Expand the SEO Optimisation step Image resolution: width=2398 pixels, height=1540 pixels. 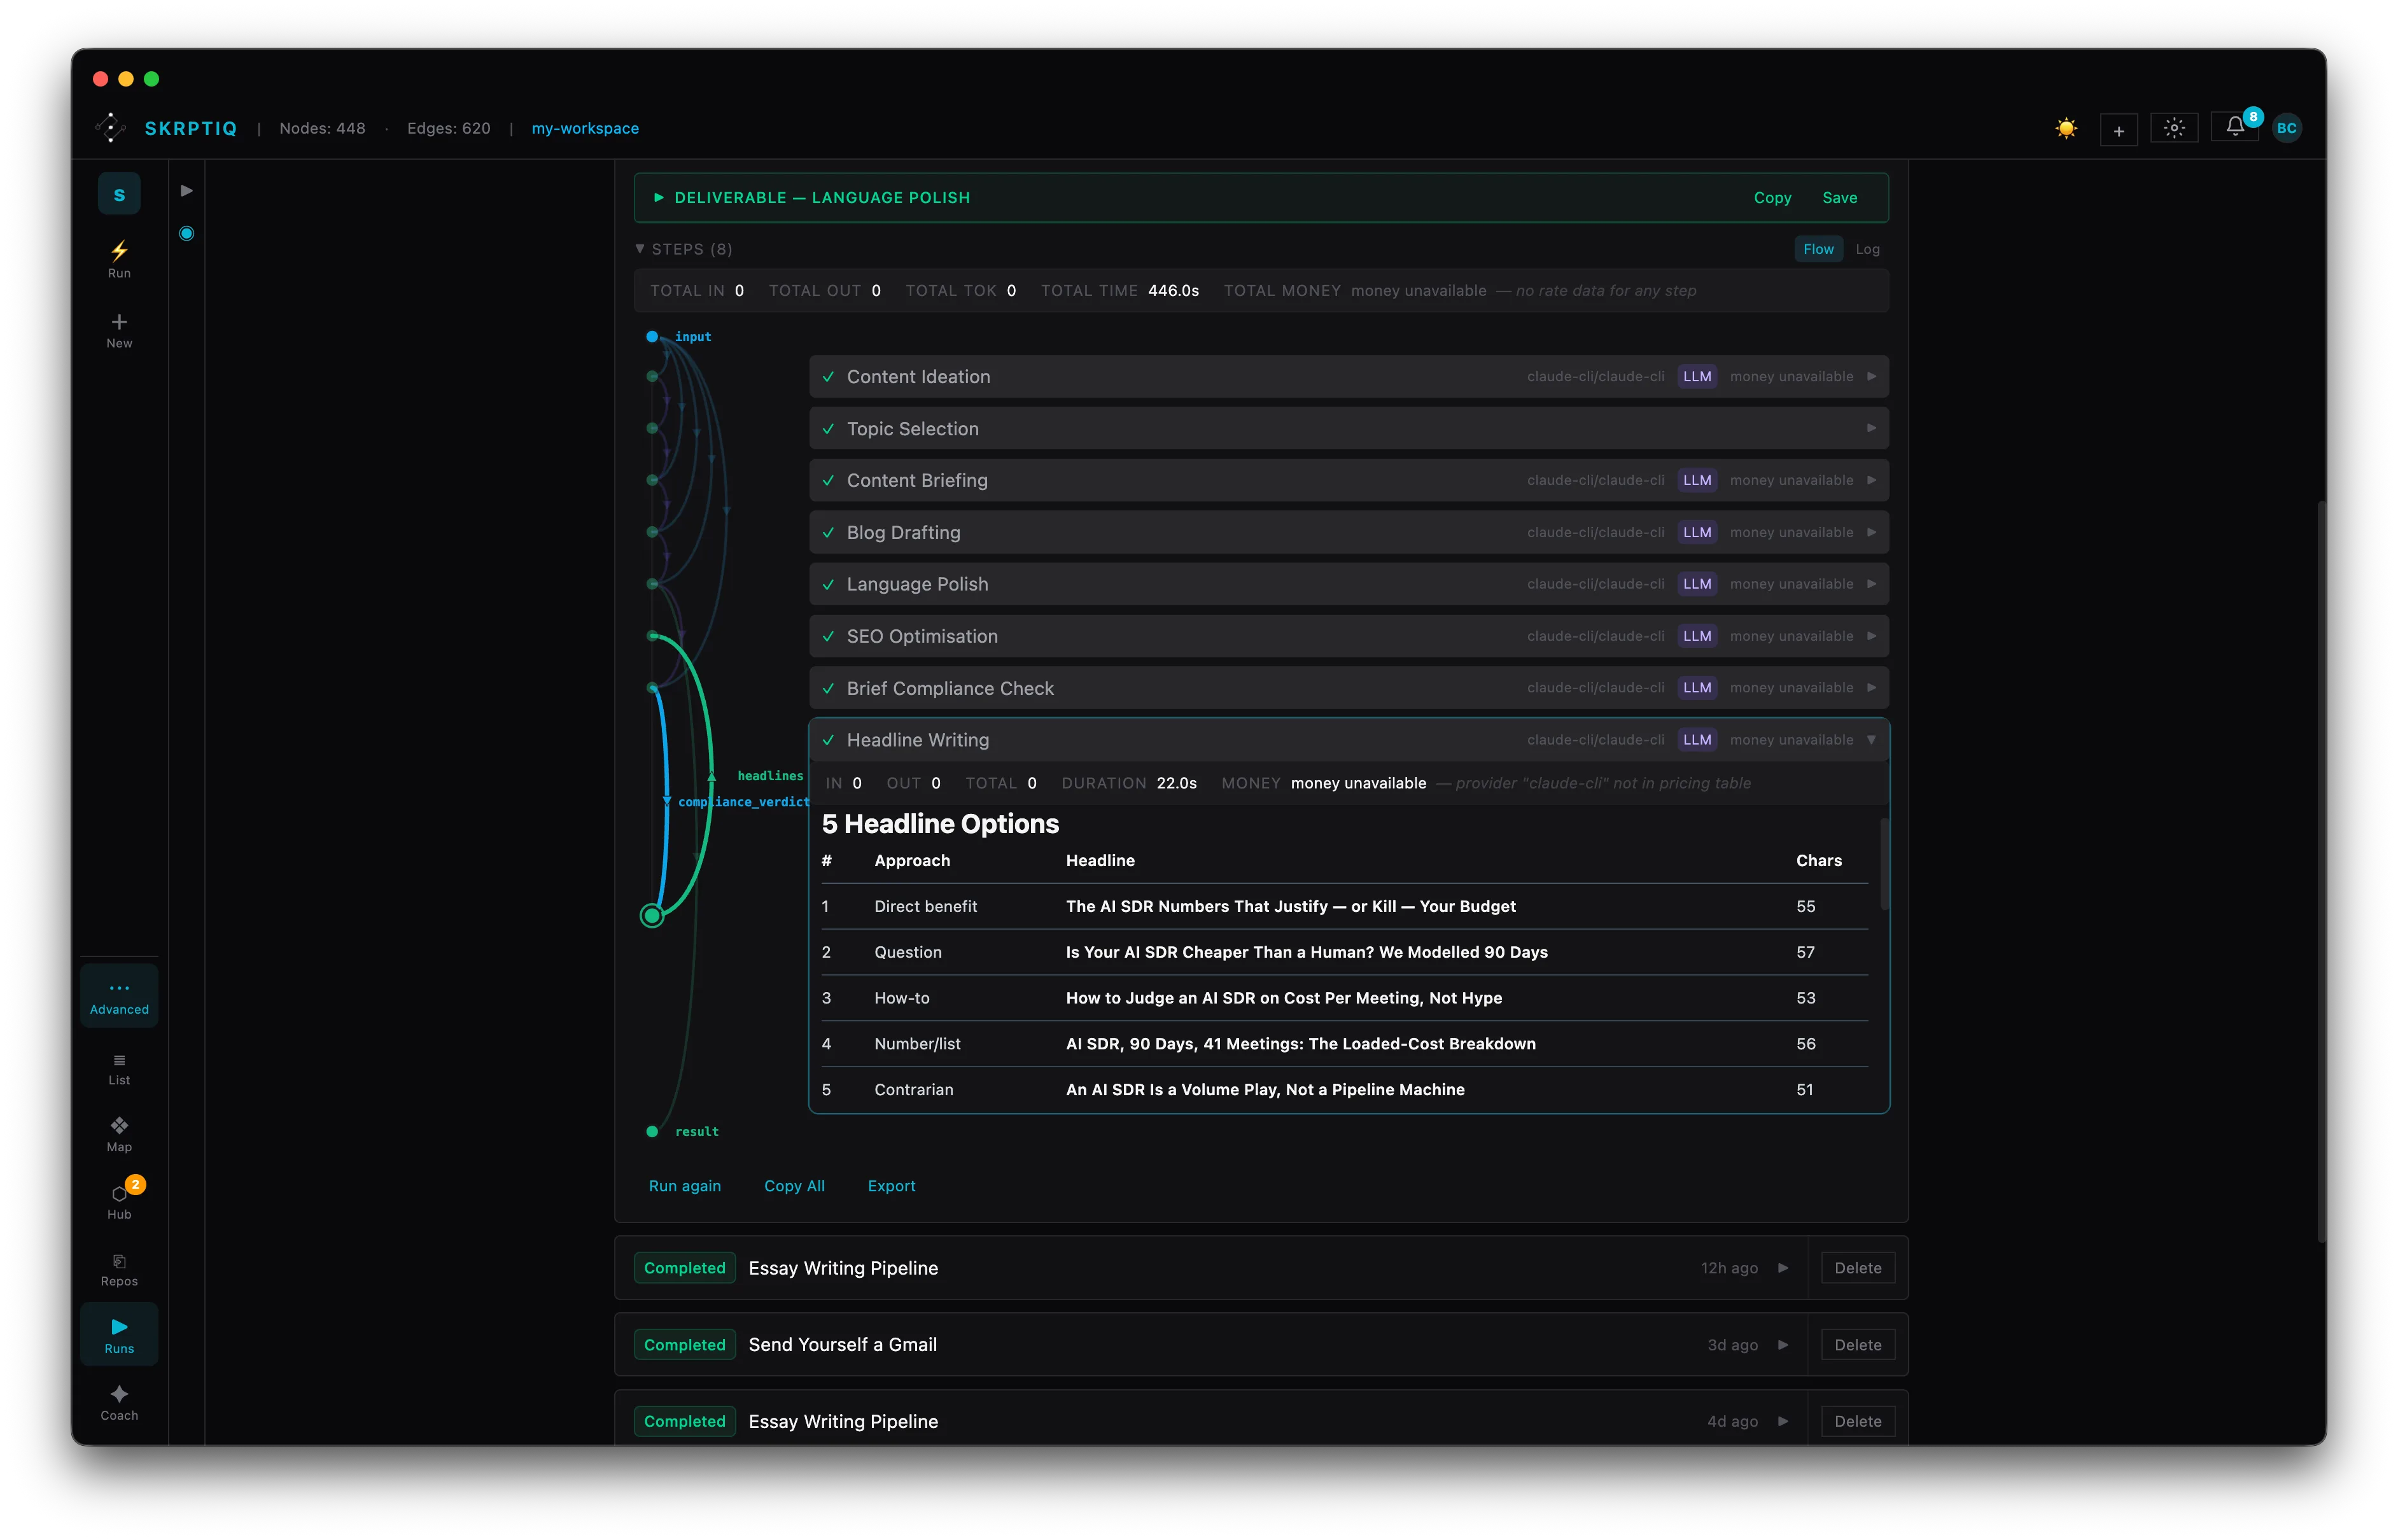1348,636
